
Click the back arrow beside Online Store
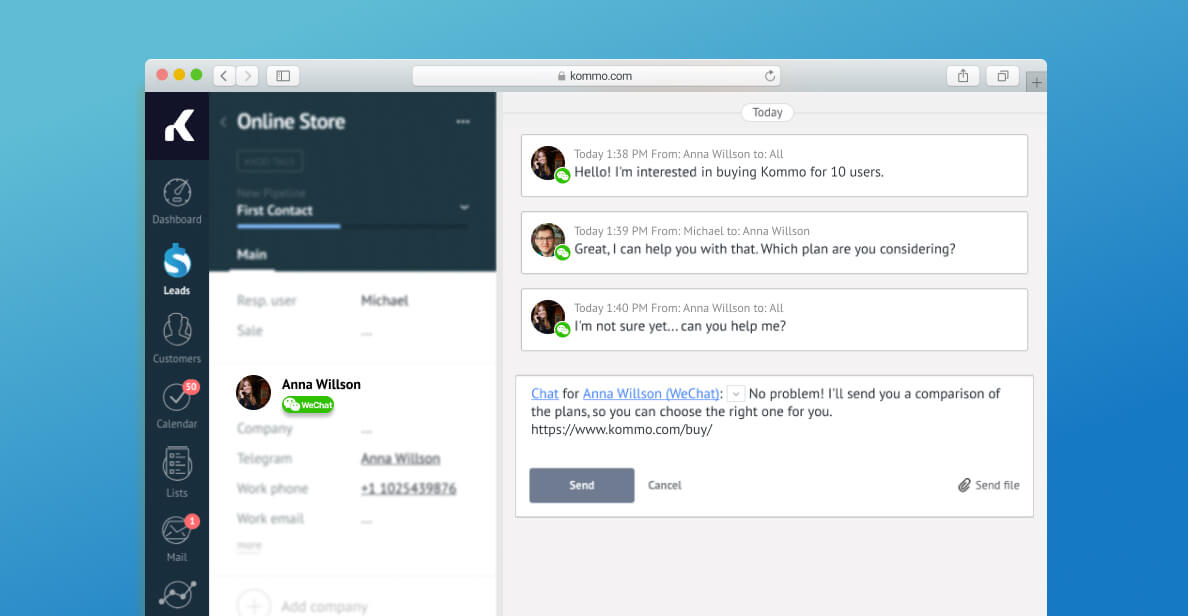[223, 122]
